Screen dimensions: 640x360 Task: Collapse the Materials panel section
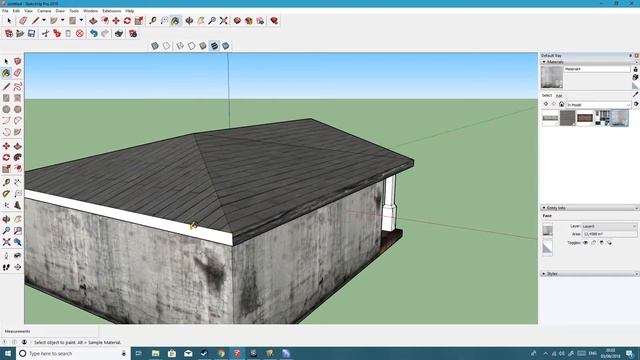tap(544, 62)
